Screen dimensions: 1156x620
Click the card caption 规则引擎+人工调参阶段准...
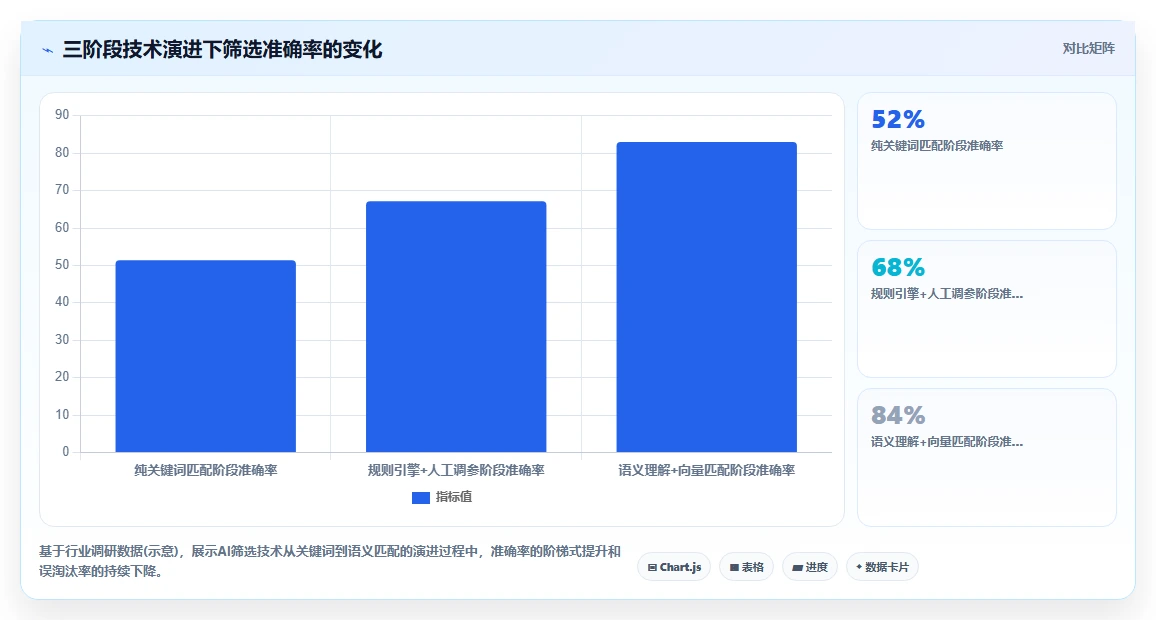click(947, 294)
